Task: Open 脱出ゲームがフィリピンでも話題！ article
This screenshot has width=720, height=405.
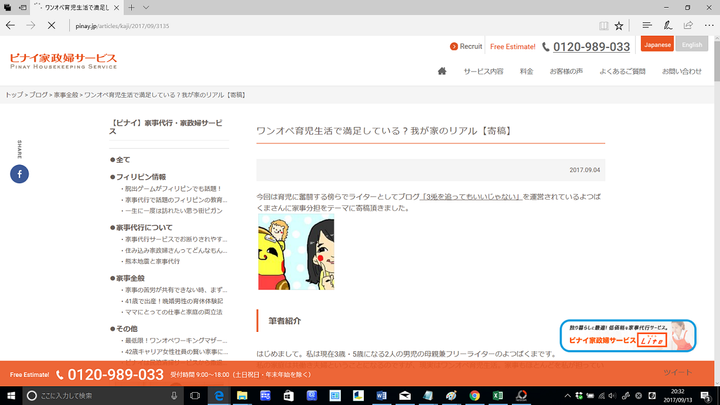Action: pos(173,189)
